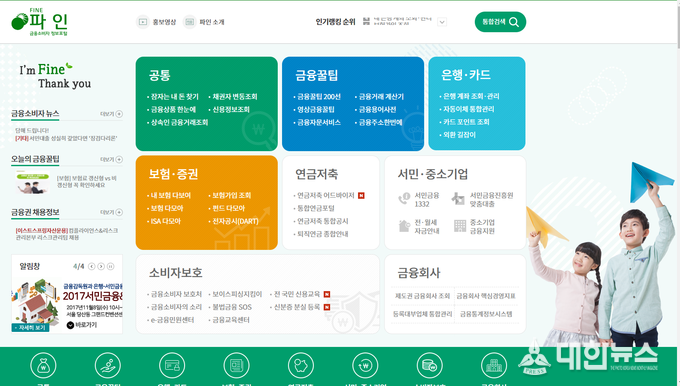
Task: Open 금융소비자 보호처 link
Action: [x=176, y=294]
